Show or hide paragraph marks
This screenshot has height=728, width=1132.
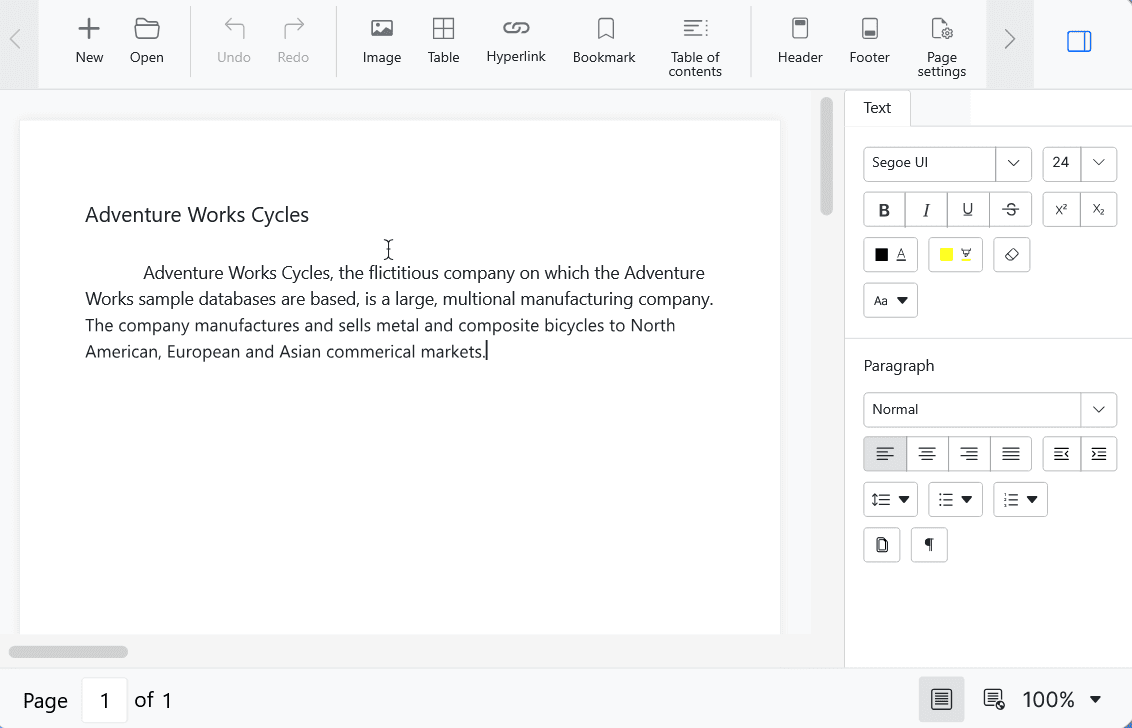pos(929,545)
